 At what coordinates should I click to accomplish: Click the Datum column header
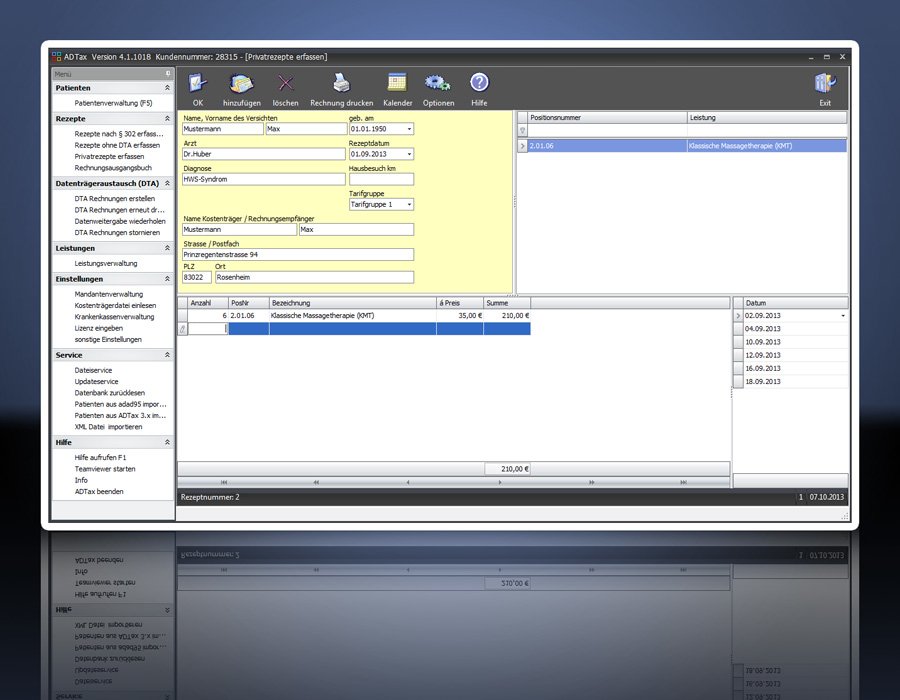pyautogui.click(x=795, y=303)
